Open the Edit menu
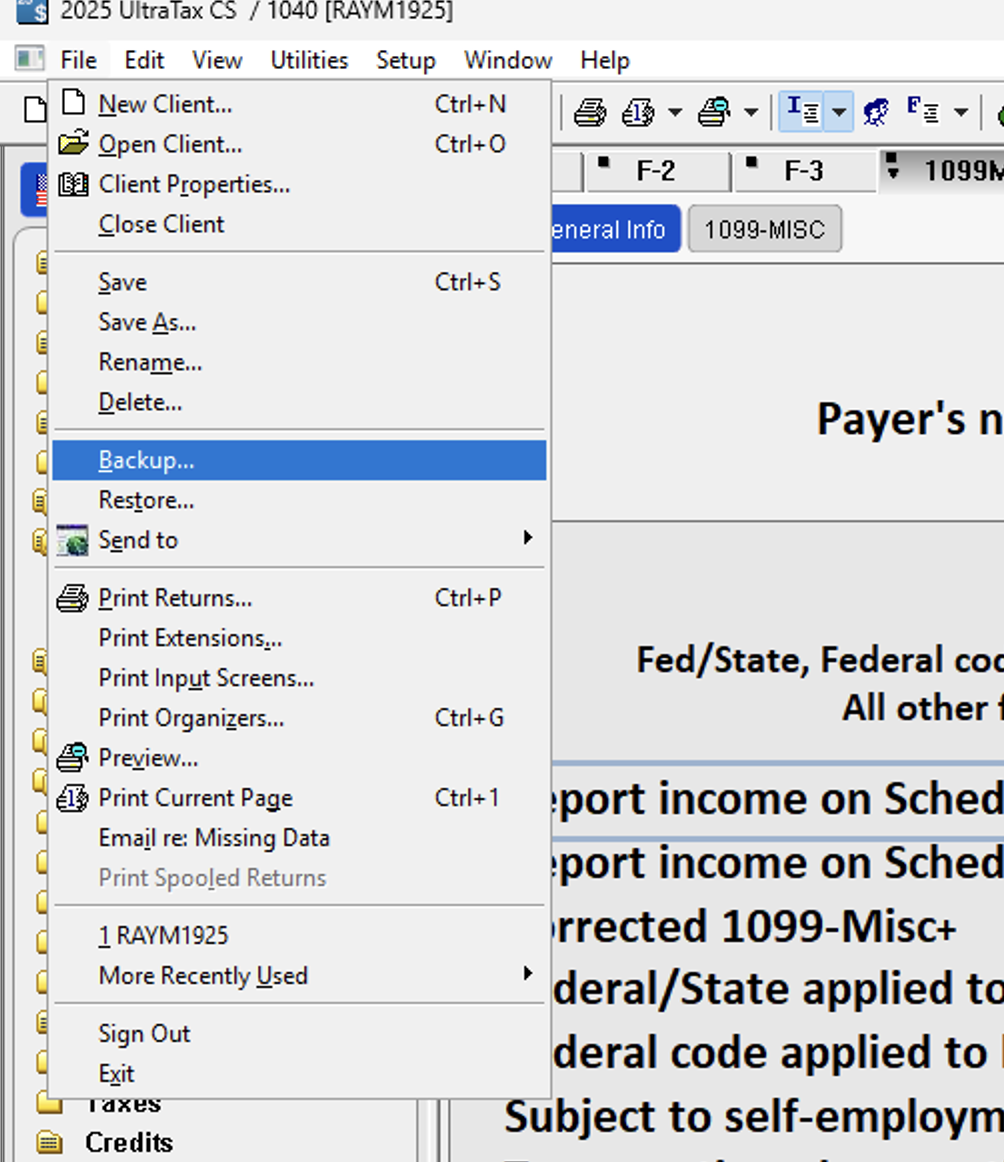 click(x=144, y=60)
